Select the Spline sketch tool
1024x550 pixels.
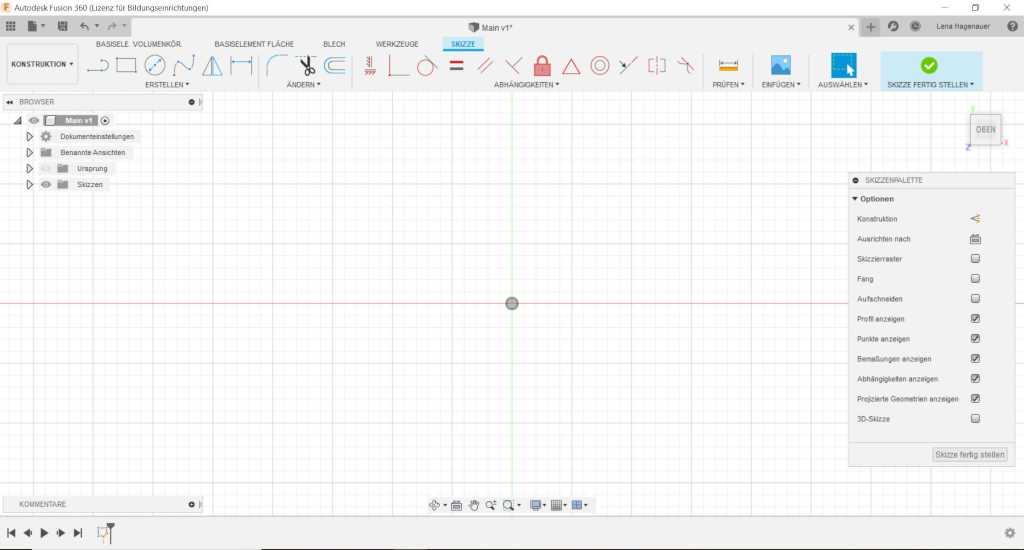click(x=184, y=65)
